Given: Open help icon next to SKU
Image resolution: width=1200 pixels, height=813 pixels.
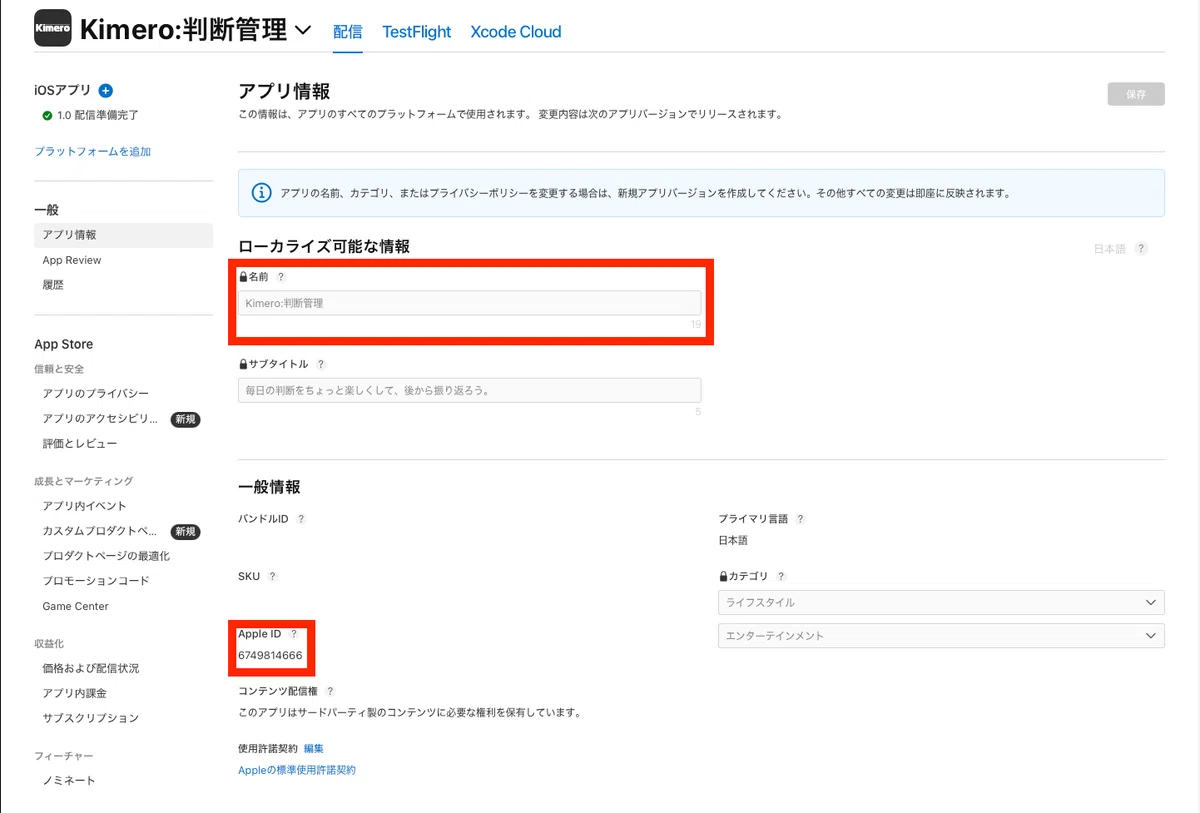Looking at the screenshot, I should tap(272, 576).
